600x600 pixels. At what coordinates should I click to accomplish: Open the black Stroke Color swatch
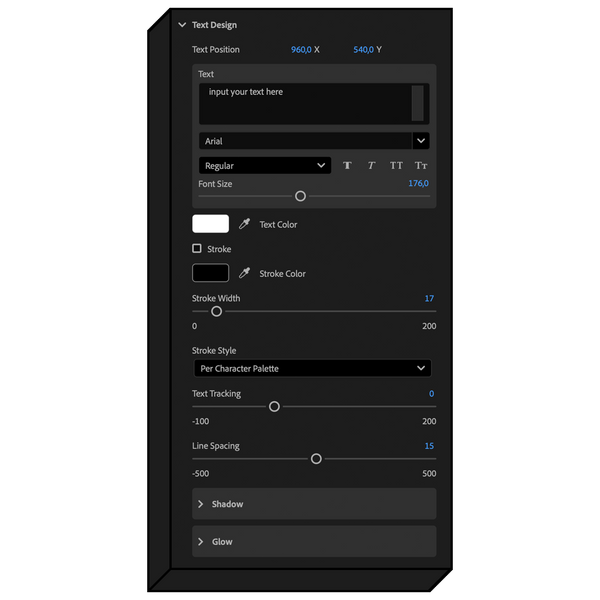(x=210, y=273)
